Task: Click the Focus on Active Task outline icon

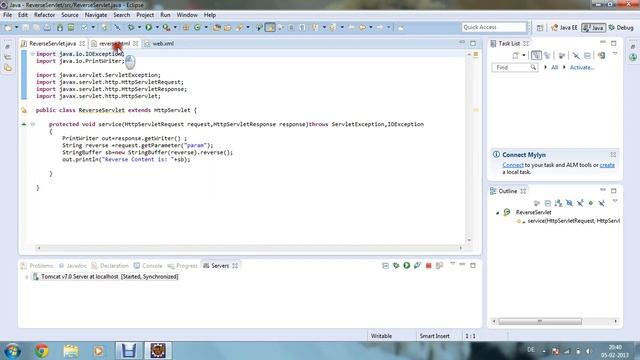Action: 537,203
